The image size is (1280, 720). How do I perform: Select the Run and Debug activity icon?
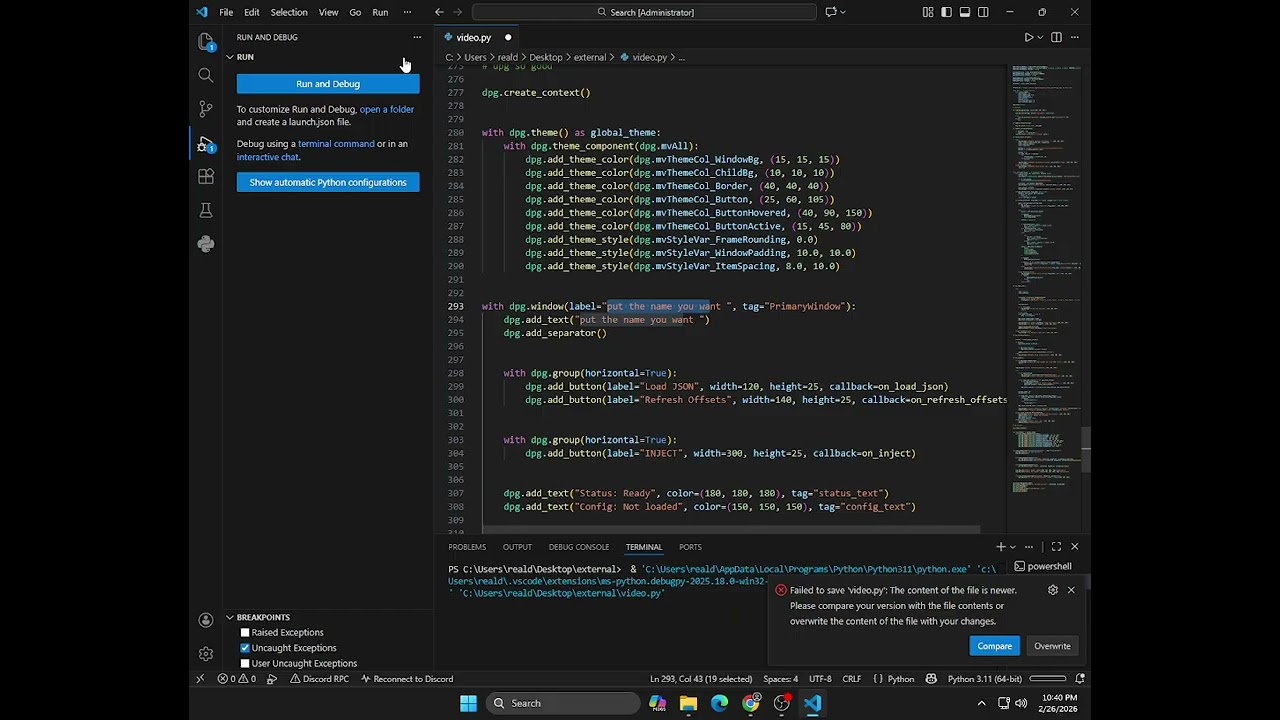[205, 144]
